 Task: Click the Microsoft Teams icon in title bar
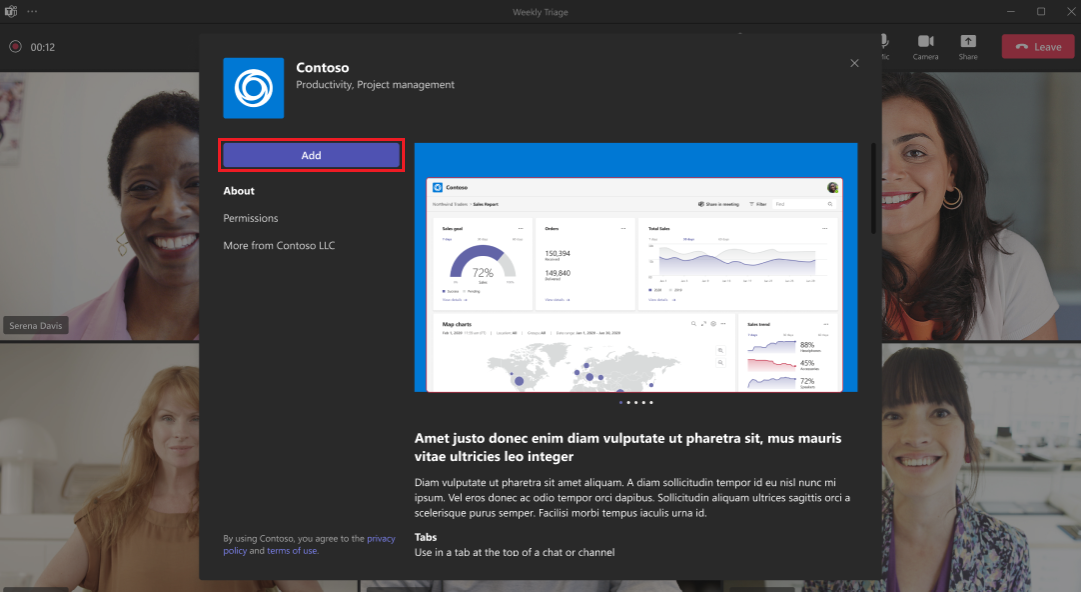click(x=12, y=11)
